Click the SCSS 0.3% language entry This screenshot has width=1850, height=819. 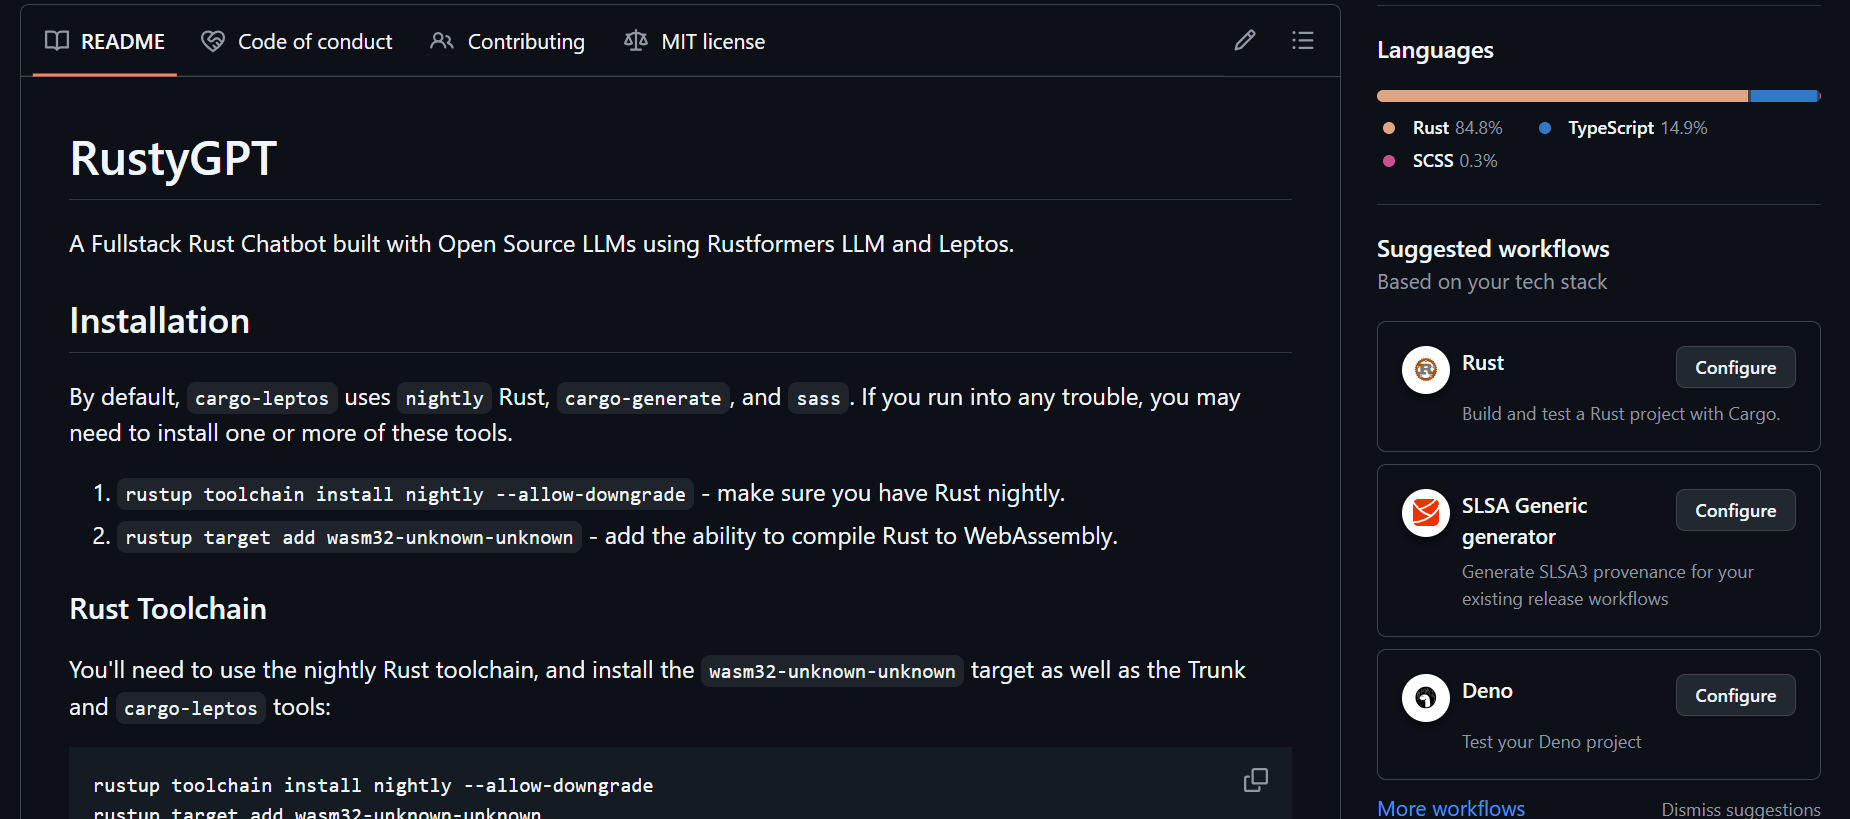tap(1454, 161)
